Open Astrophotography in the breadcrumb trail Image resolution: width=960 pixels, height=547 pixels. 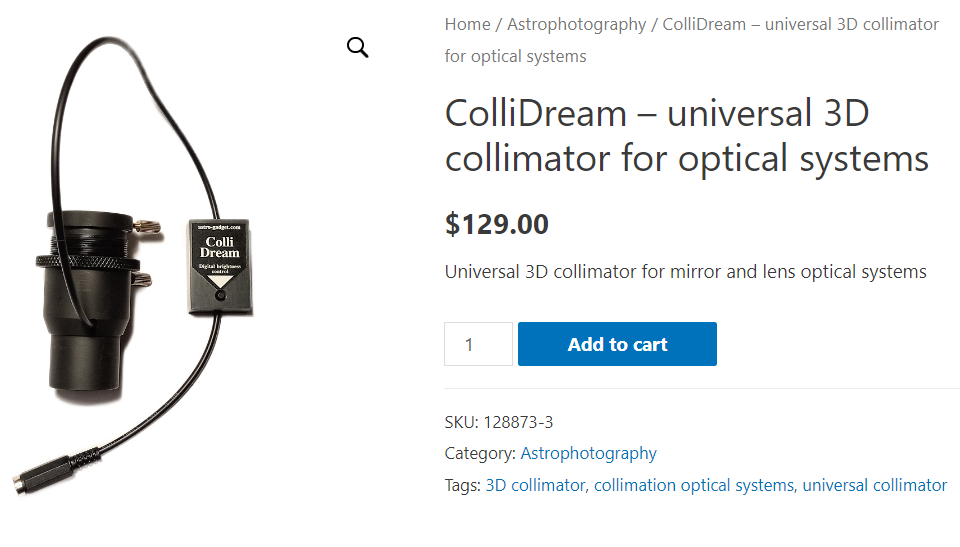pyautogui.click(x=576, y=24)
